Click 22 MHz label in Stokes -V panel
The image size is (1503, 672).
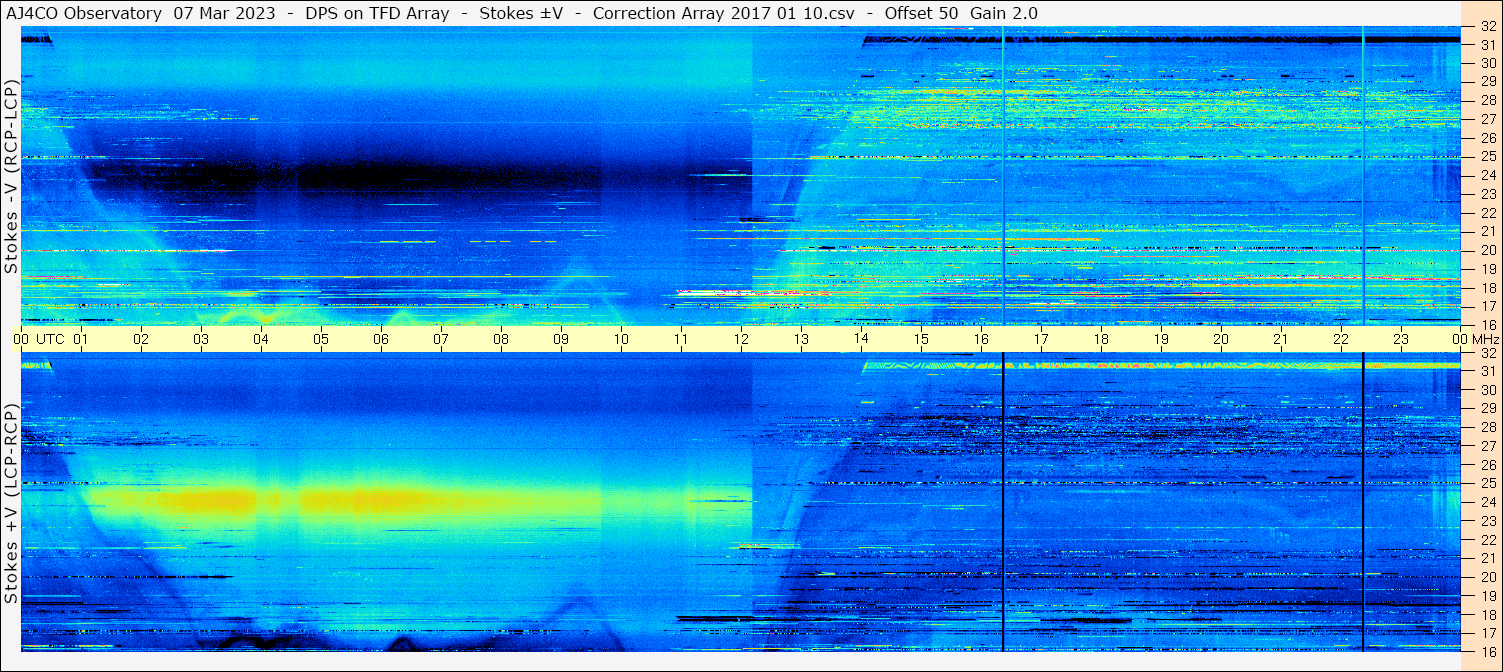coord(1488,213)
